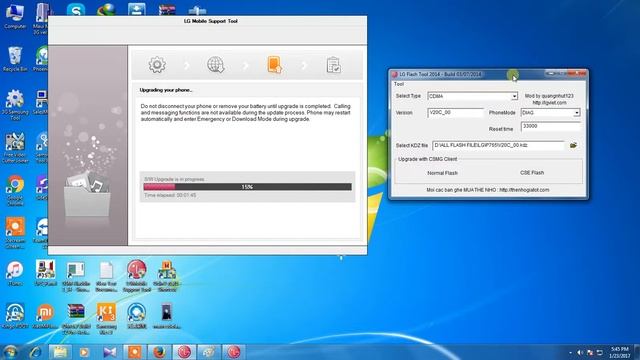This screenshot has height=360, width=640.
Task: Open the Computer desktop icon
Action: [15, 16]
